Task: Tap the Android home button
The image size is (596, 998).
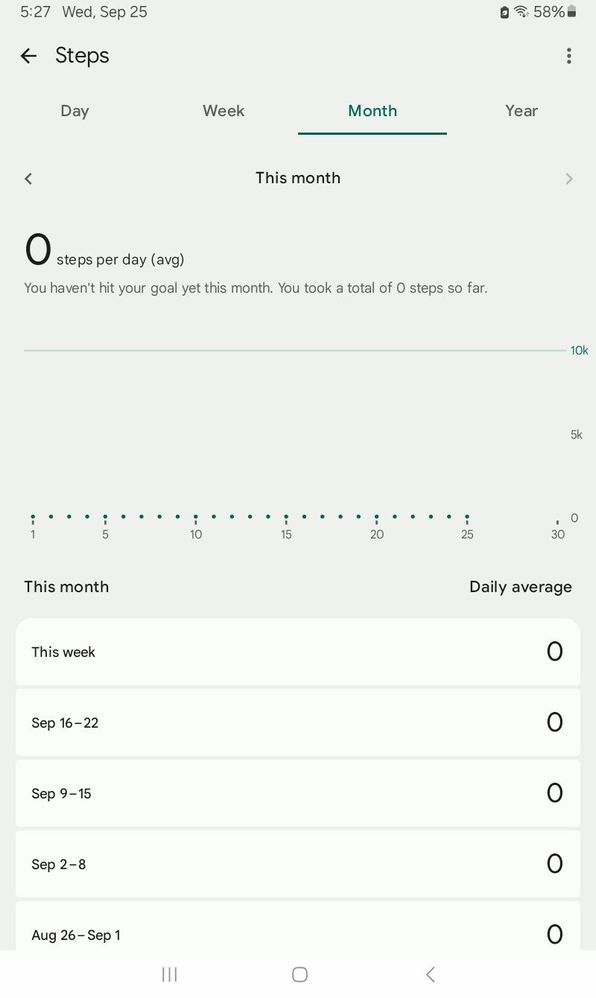Action: (299, 974)
